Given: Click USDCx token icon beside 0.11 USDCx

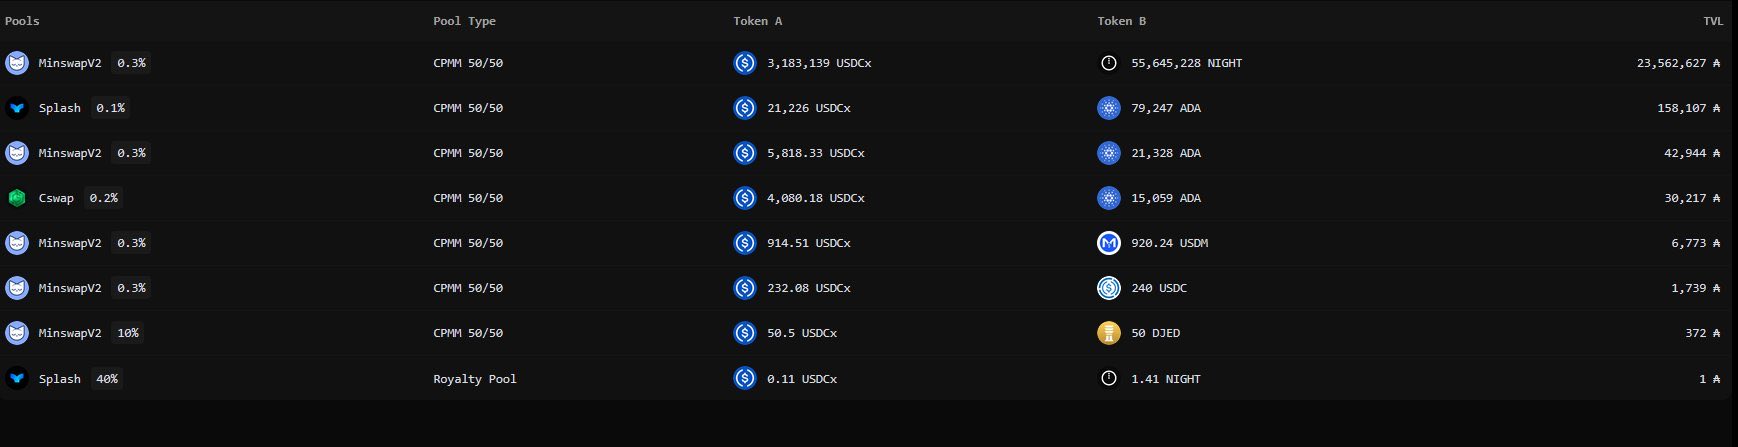Looking at the screenshot, I should [745, 379].
